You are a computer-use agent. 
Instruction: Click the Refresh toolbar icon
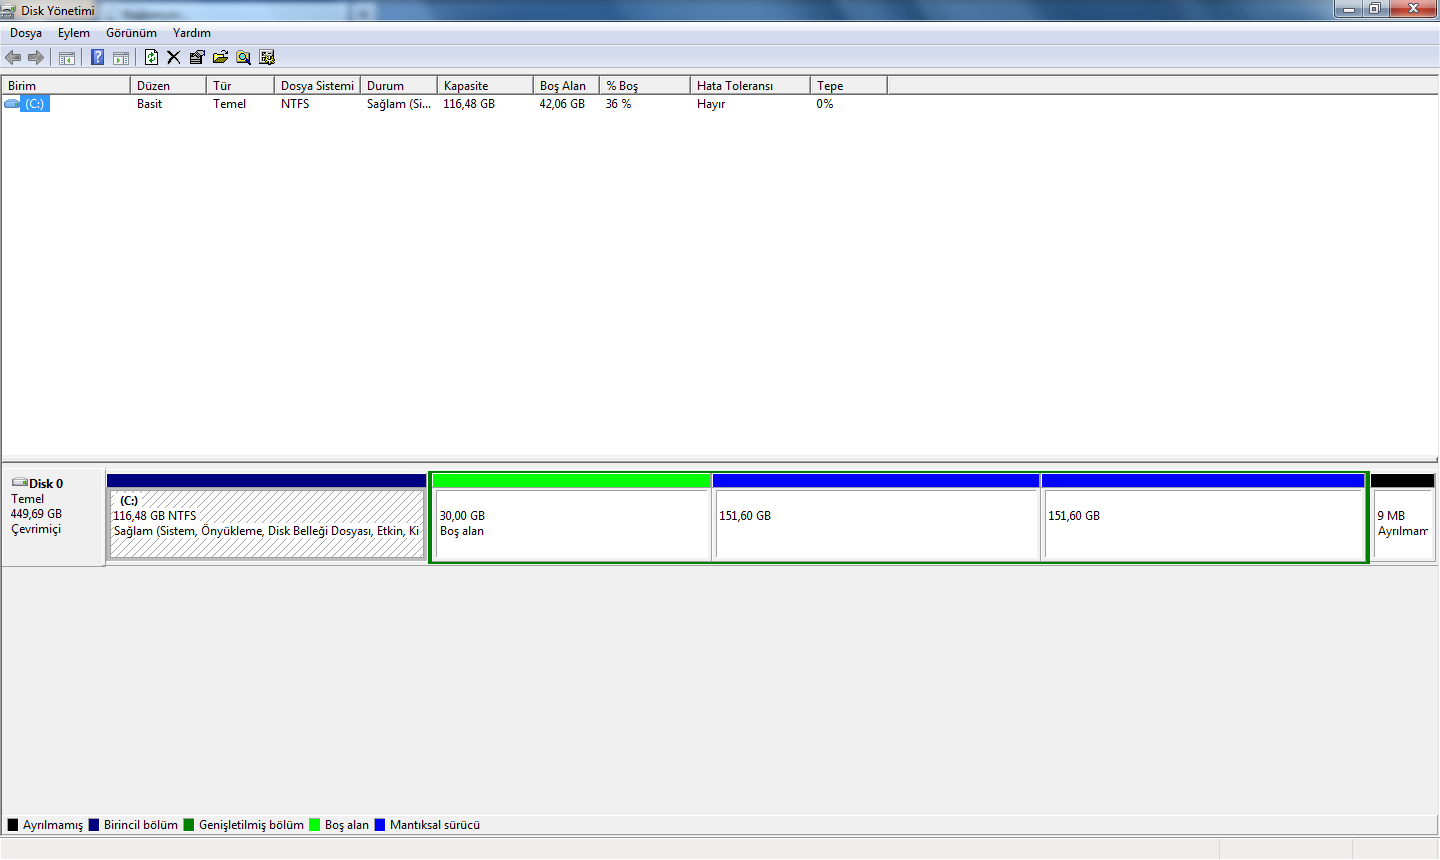click(151, 58)
